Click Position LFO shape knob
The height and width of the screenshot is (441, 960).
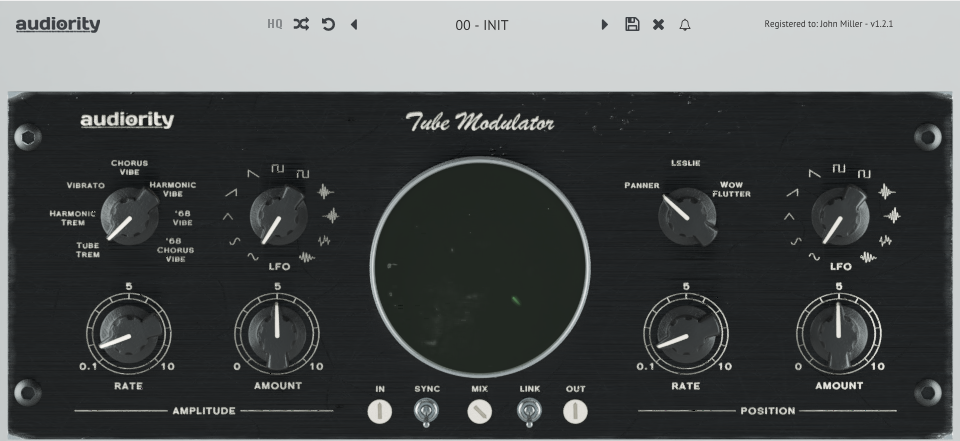click(x=839, y=216)
